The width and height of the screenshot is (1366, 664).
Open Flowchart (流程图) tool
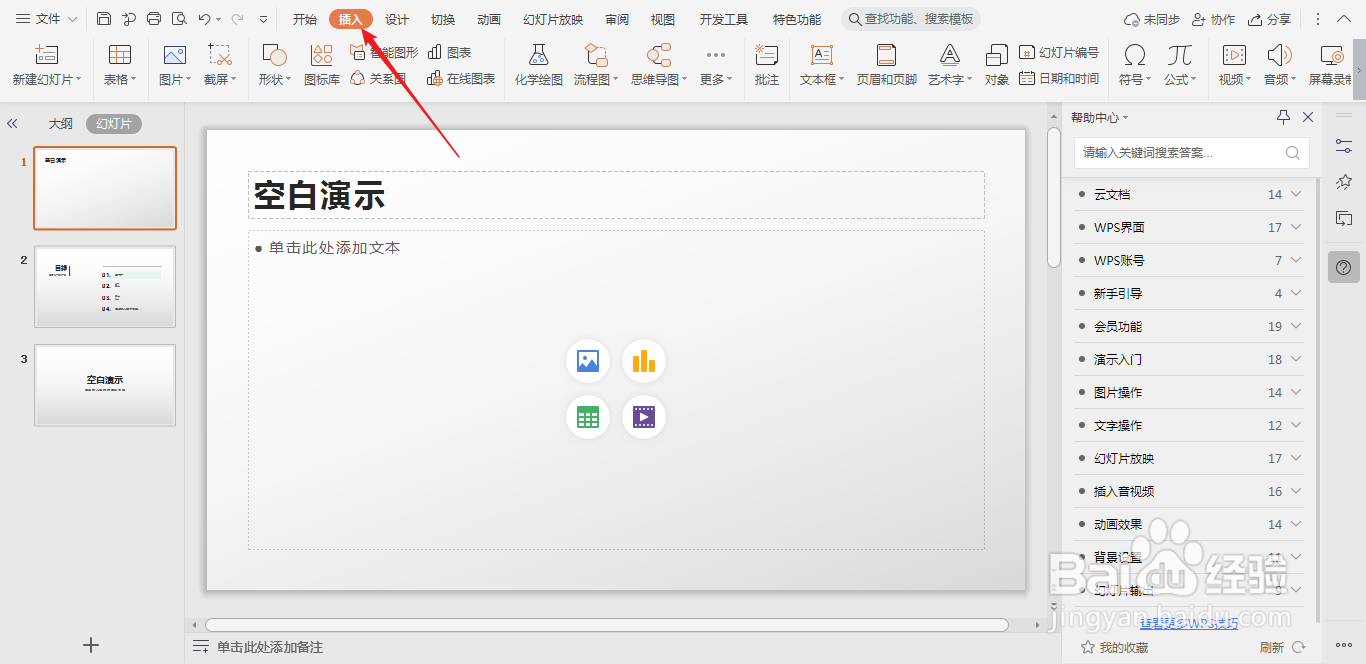596,64
